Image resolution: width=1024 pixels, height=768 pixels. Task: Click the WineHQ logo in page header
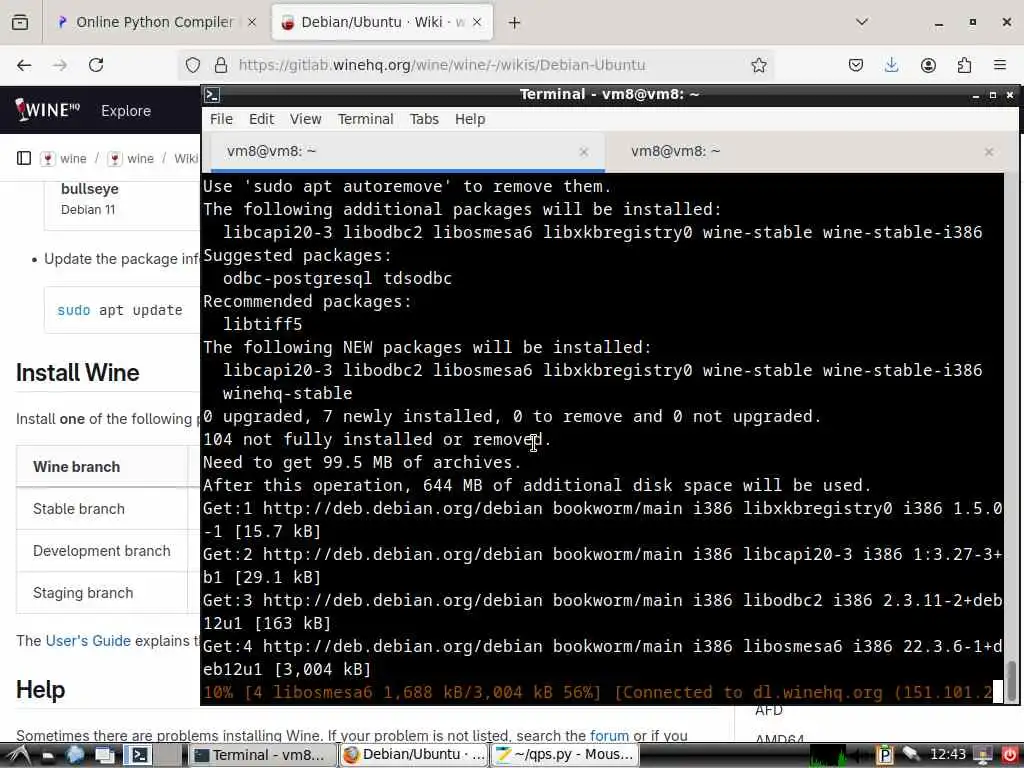(47, 110)
